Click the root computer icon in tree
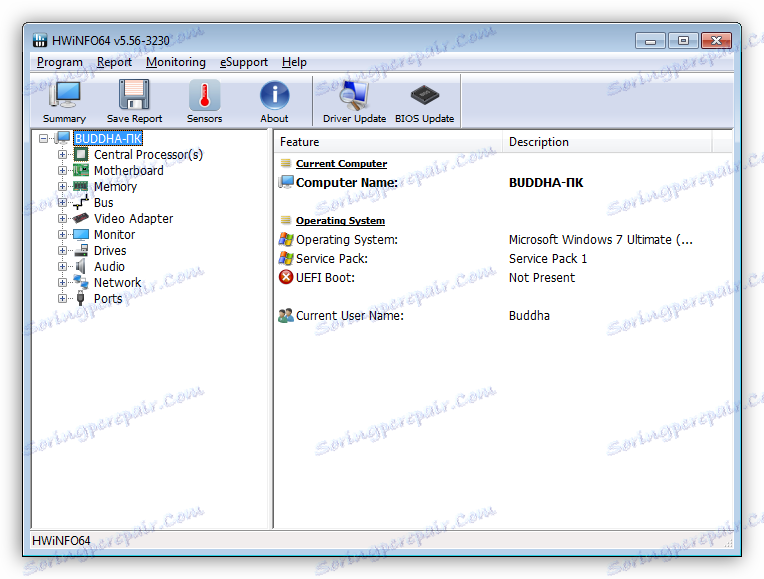 (63, 138)
